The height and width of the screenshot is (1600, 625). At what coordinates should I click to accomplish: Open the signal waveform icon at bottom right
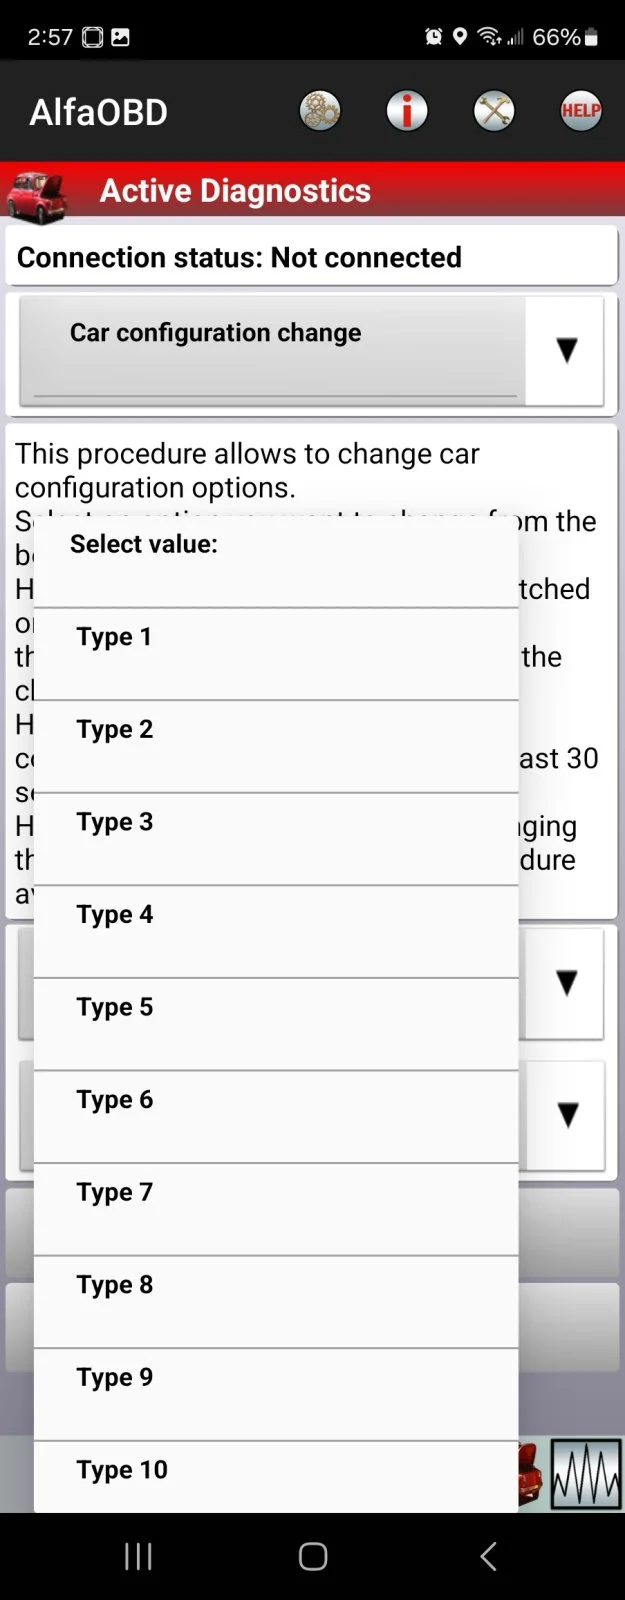pos(585,1473)
